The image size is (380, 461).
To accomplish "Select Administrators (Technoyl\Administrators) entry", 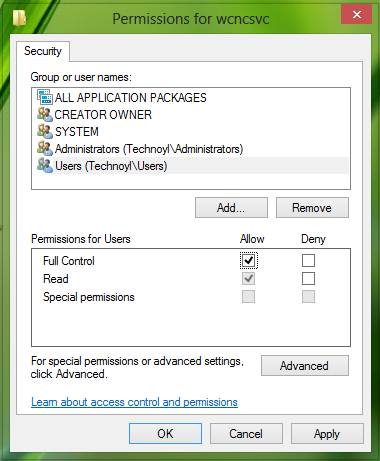I will (149, 149).
